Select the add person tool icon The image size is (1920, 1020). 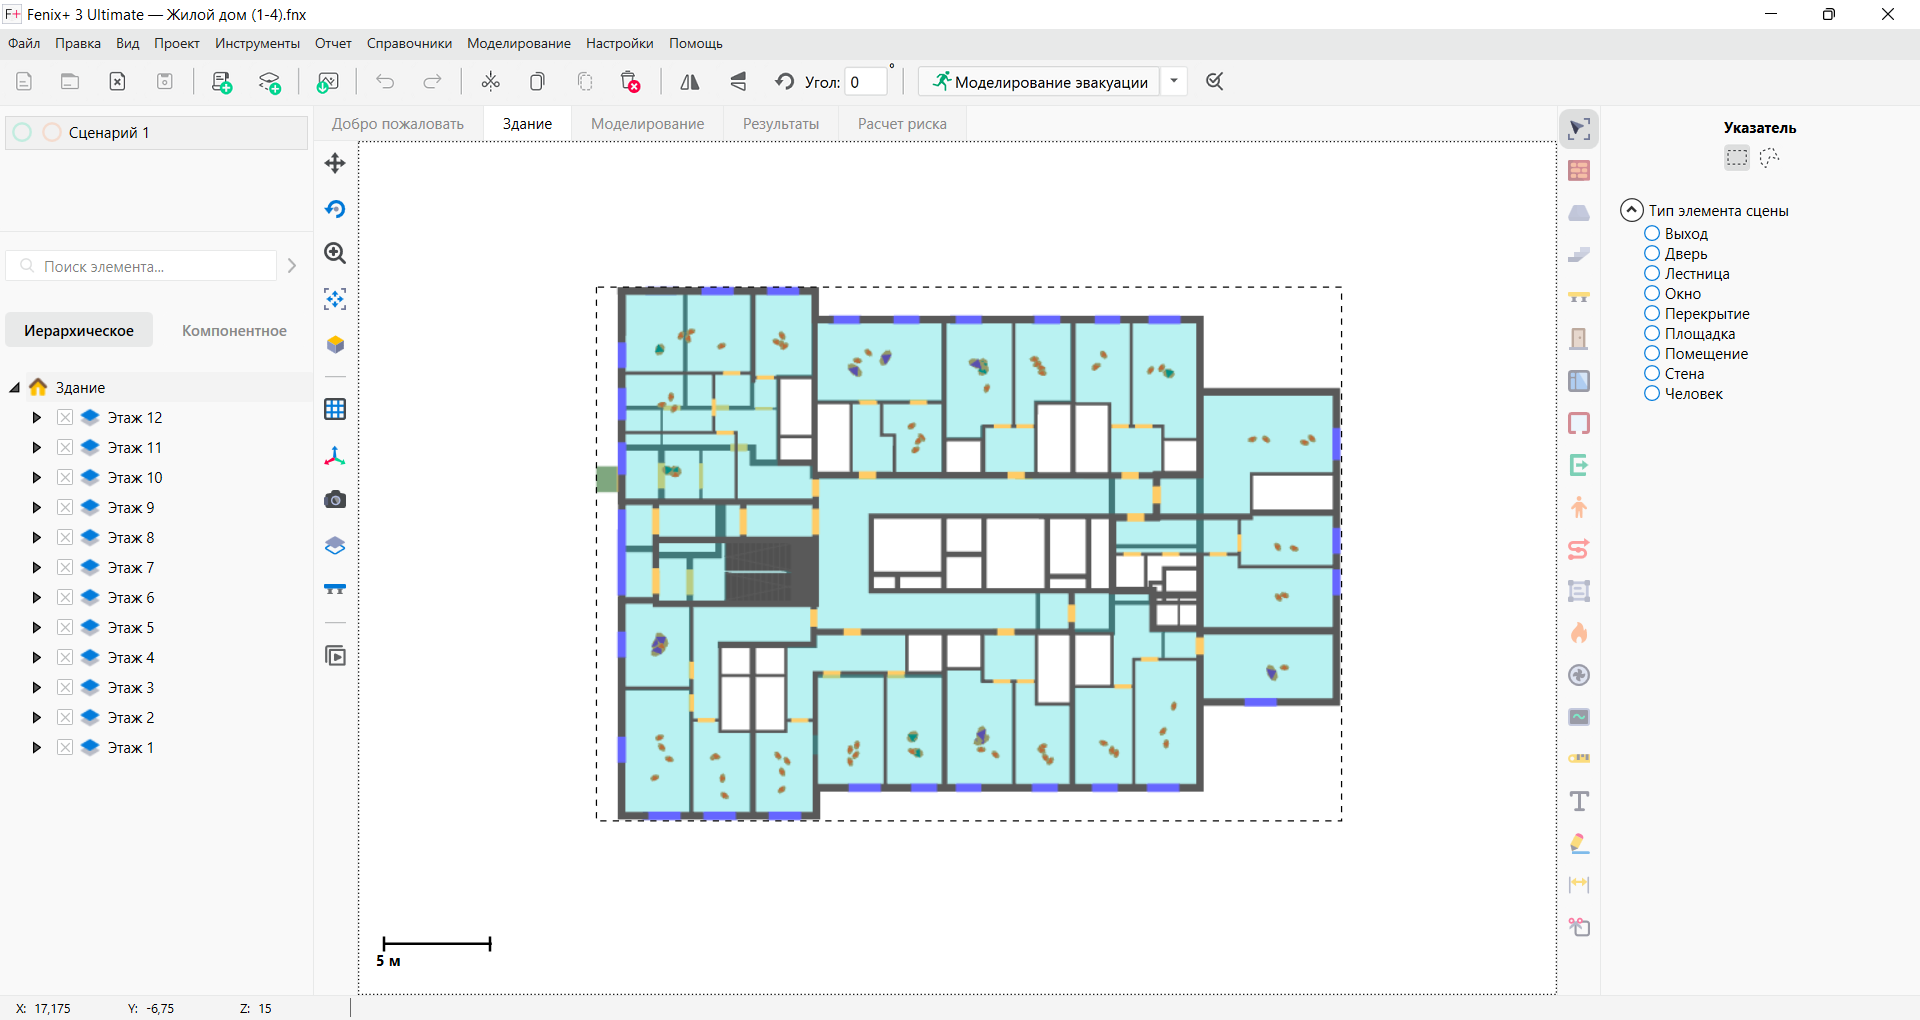(1579, 508)
